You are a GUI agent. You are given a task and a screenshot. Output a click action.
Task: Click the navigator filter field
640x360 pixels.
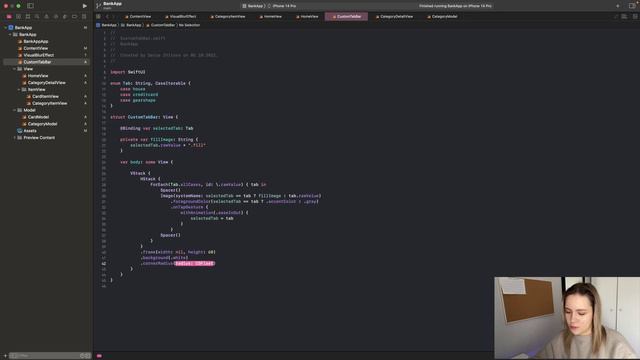[x=49, y=356]
